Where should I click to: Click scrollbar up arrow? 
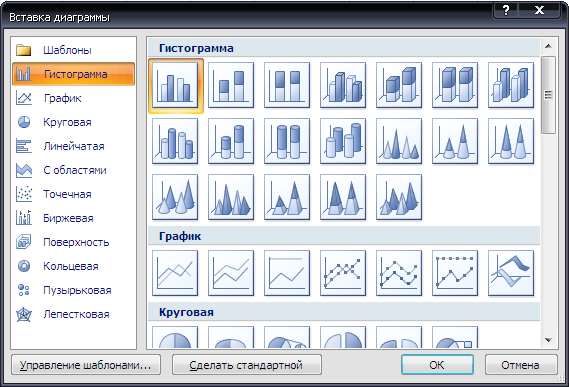548,46
